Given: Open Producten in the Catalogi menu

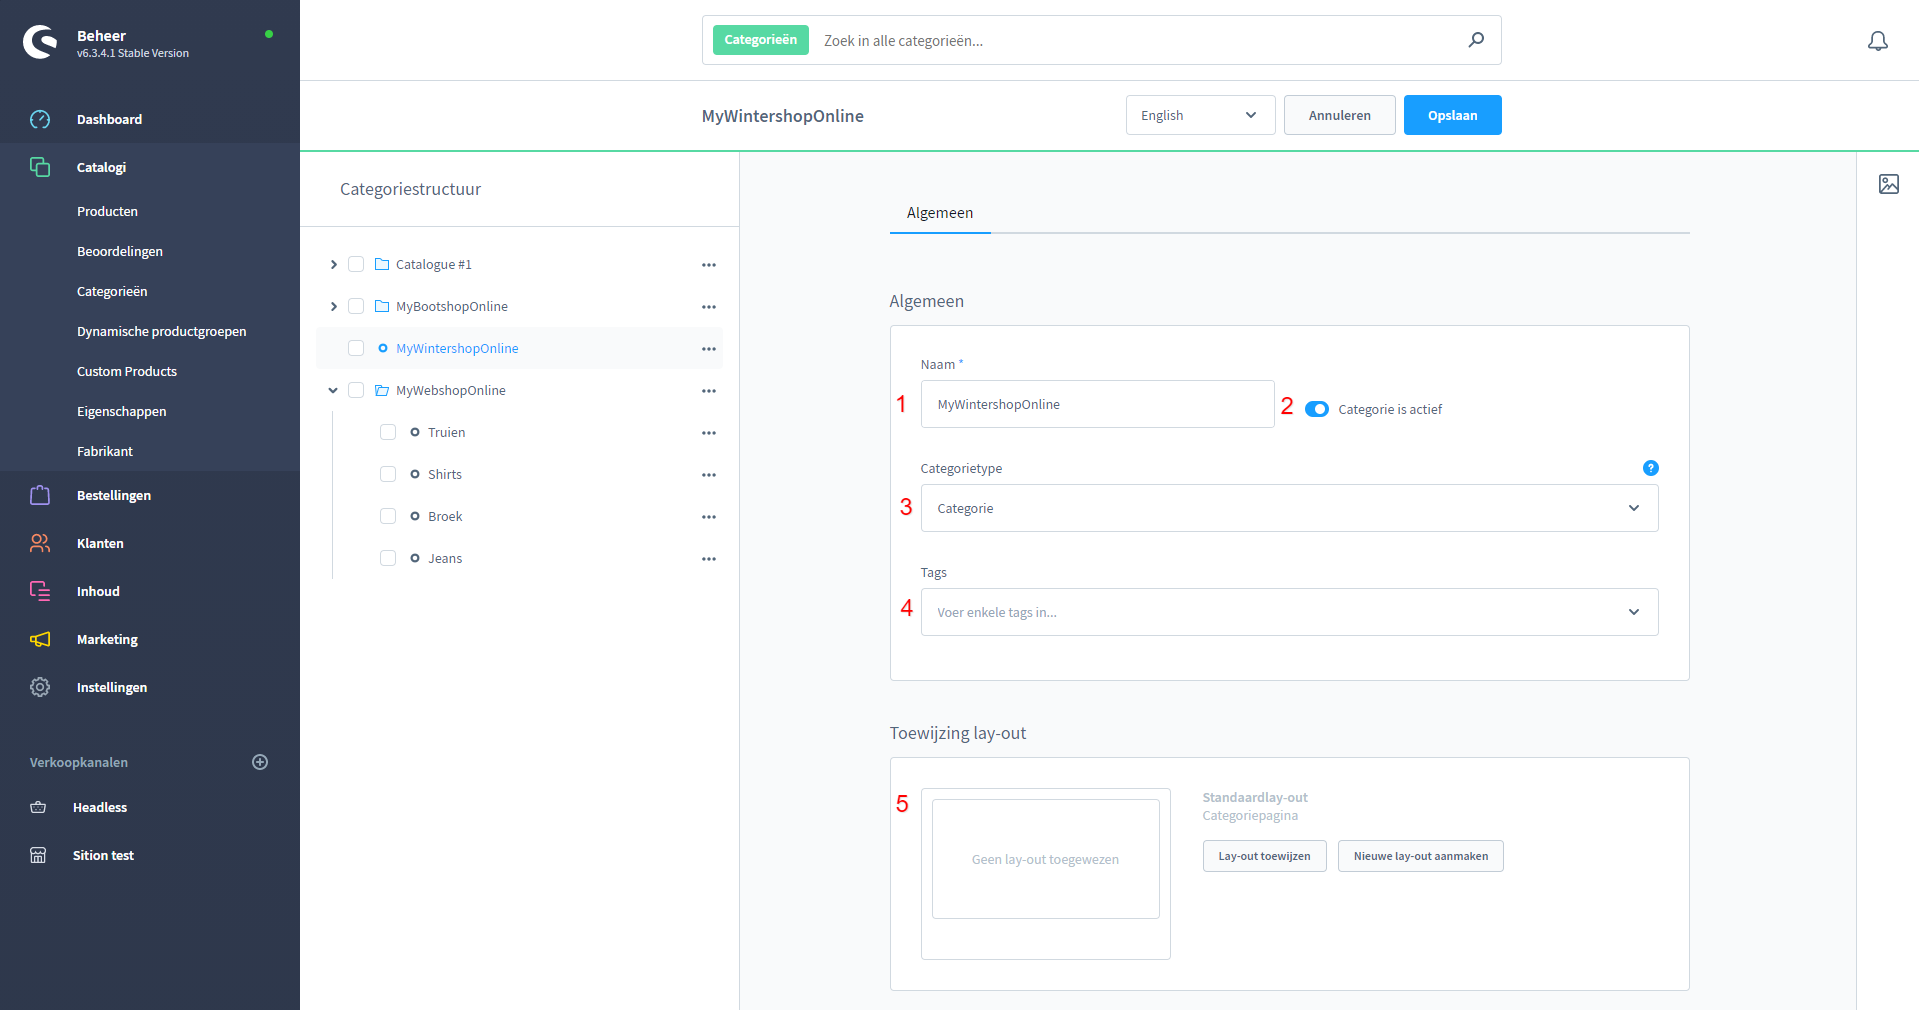Looking at the screenshot, I should [107, 211].
